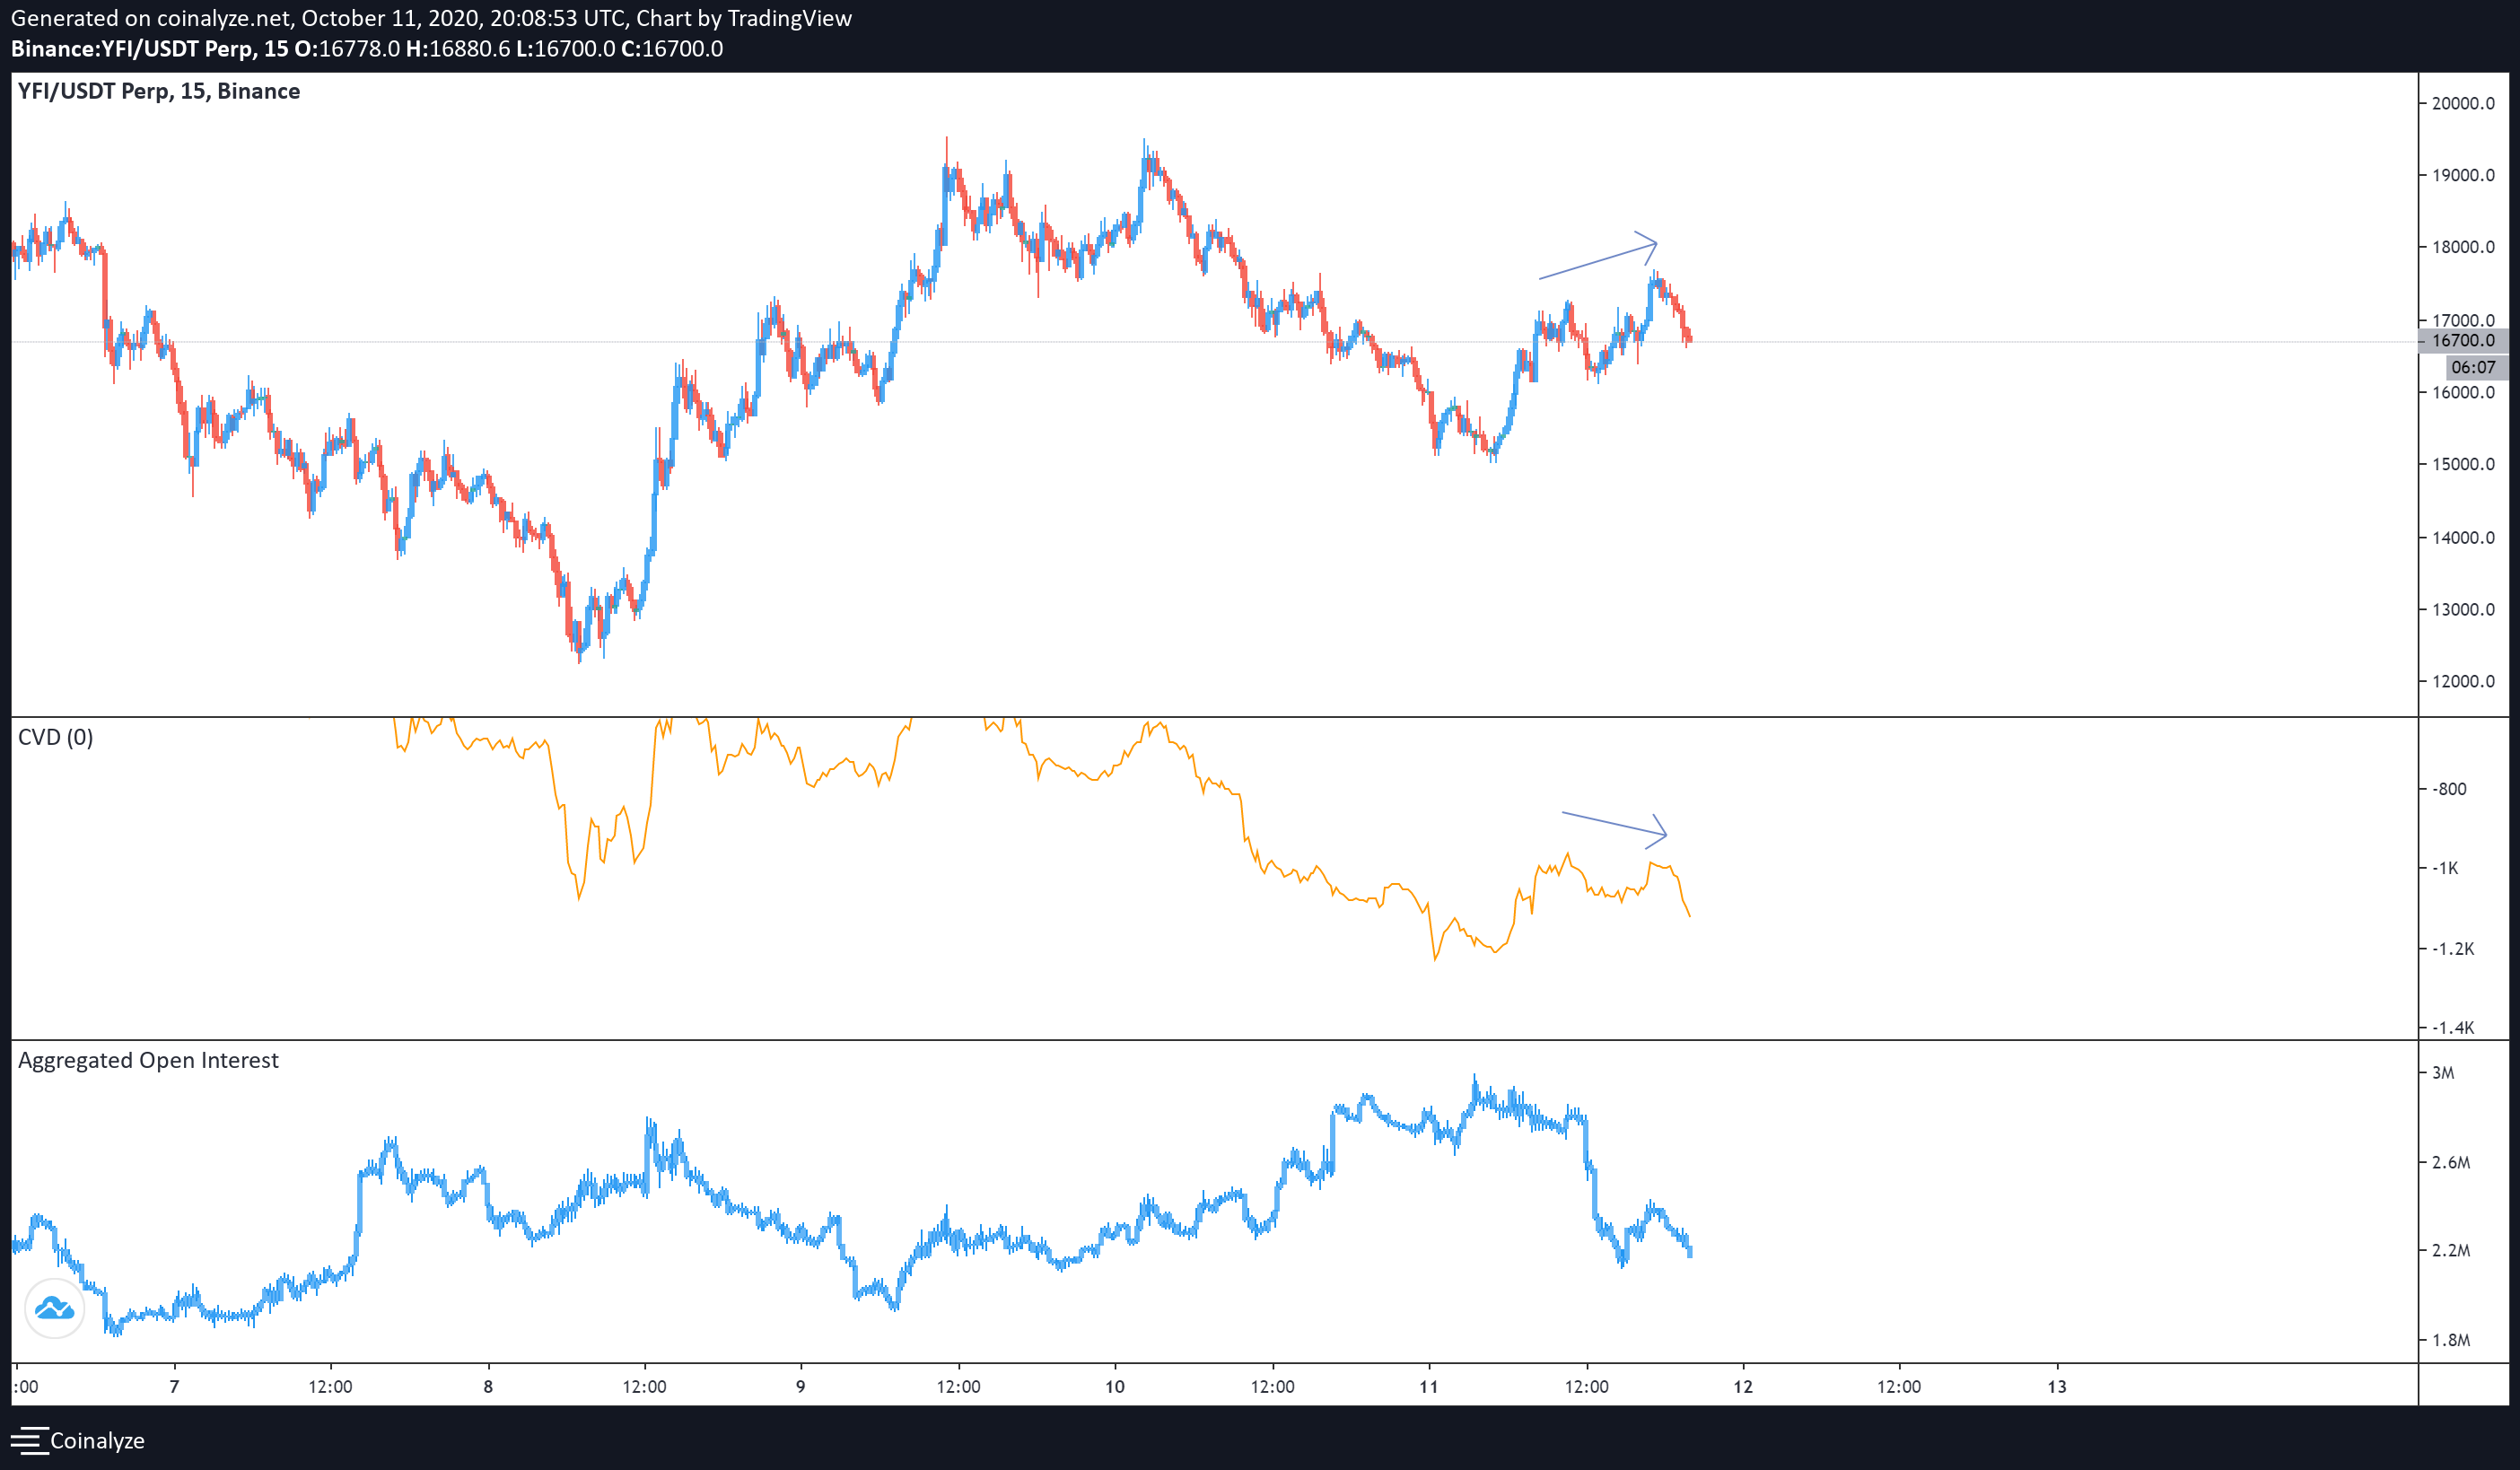Viewport: 2520px width, 1470px height.
Task: Click the 14000.0 price axis label
Action: (2463, 537)
